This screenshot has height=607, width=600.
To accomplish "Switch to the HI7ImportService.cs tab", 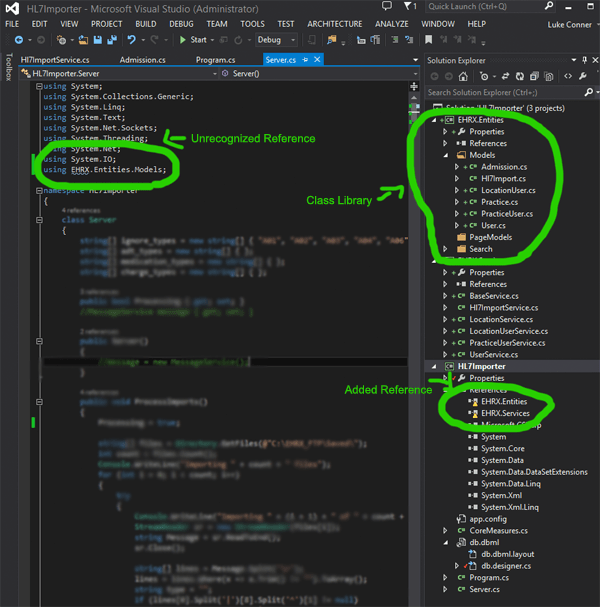I will coord(55,60).
